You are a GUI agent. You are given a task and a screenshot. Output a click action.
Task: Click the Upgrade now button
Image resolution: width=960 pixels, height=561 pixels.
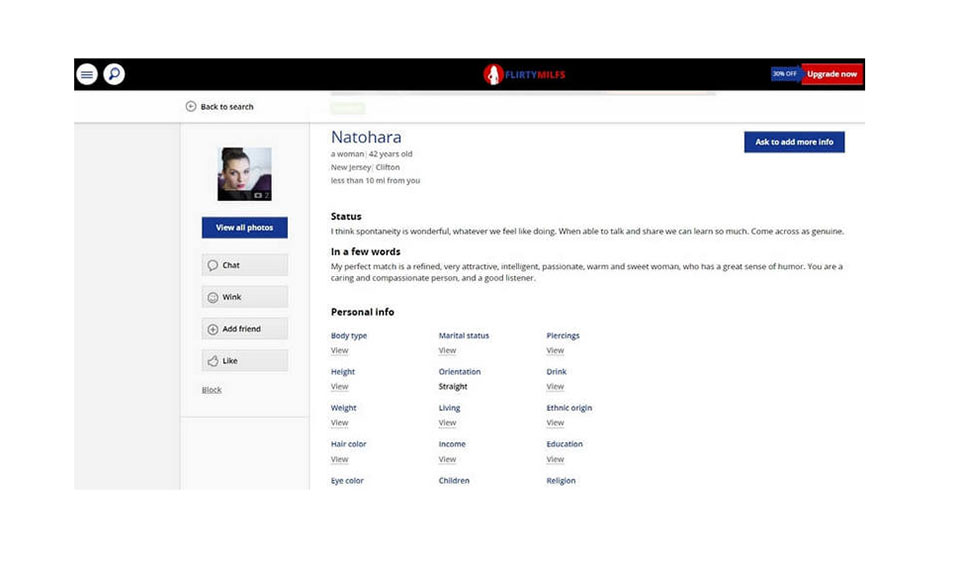832,74
